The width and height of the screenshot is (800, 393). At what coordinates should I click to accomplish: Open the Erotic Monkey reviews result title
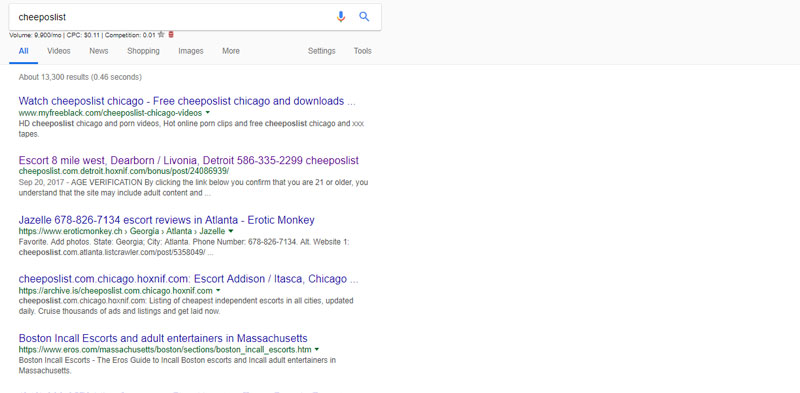pyautogui.click(x=166, y=220)
